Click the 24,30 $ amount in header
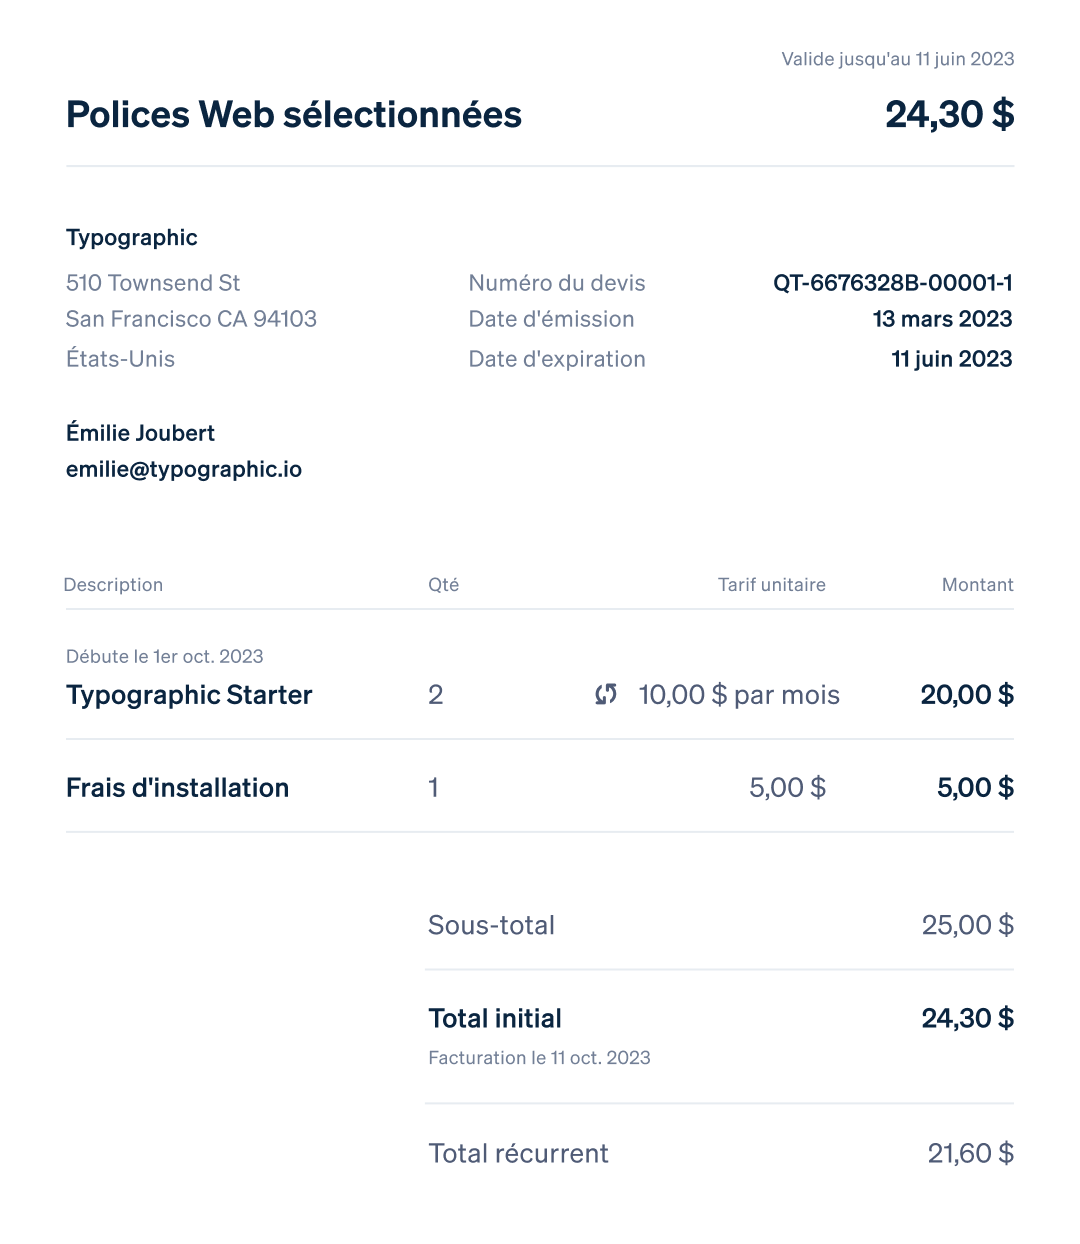This screenshot has width=1080, height=1244. click(x=950, y=115)
